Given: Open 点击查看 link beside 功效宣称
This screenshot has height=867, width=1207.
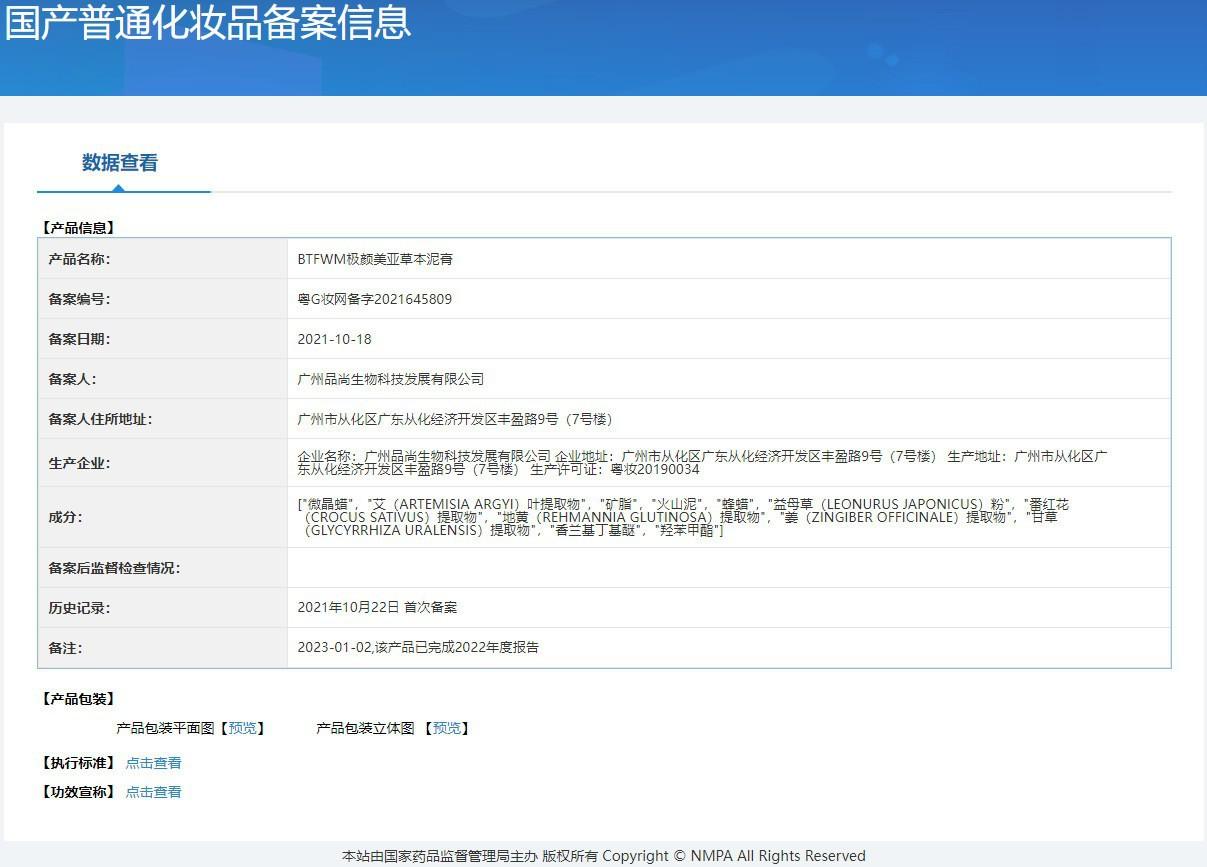Looking at the screenshot, I should [153, 792].
